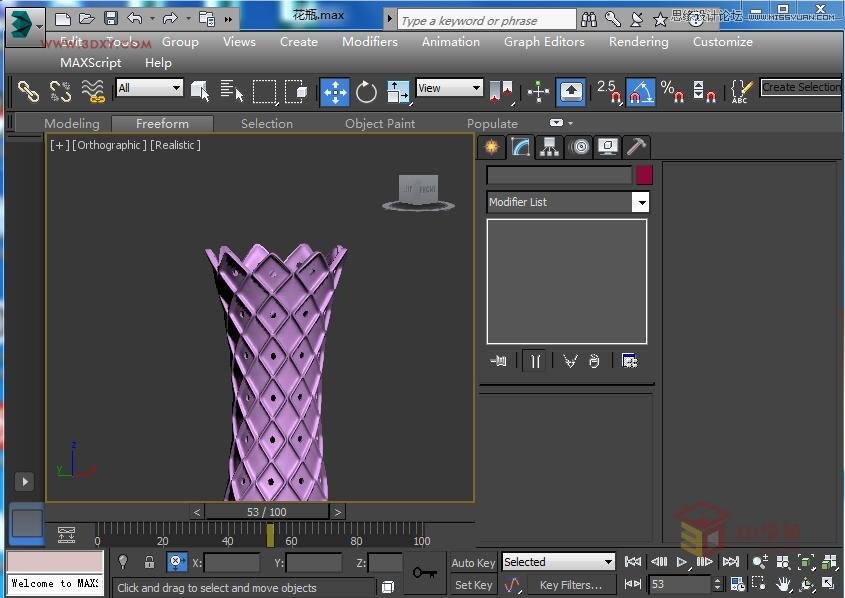Toggle Auto Key animation mode
Viewport: 845px width, 598px height.
pyautogui.click(x=473, y=563)
